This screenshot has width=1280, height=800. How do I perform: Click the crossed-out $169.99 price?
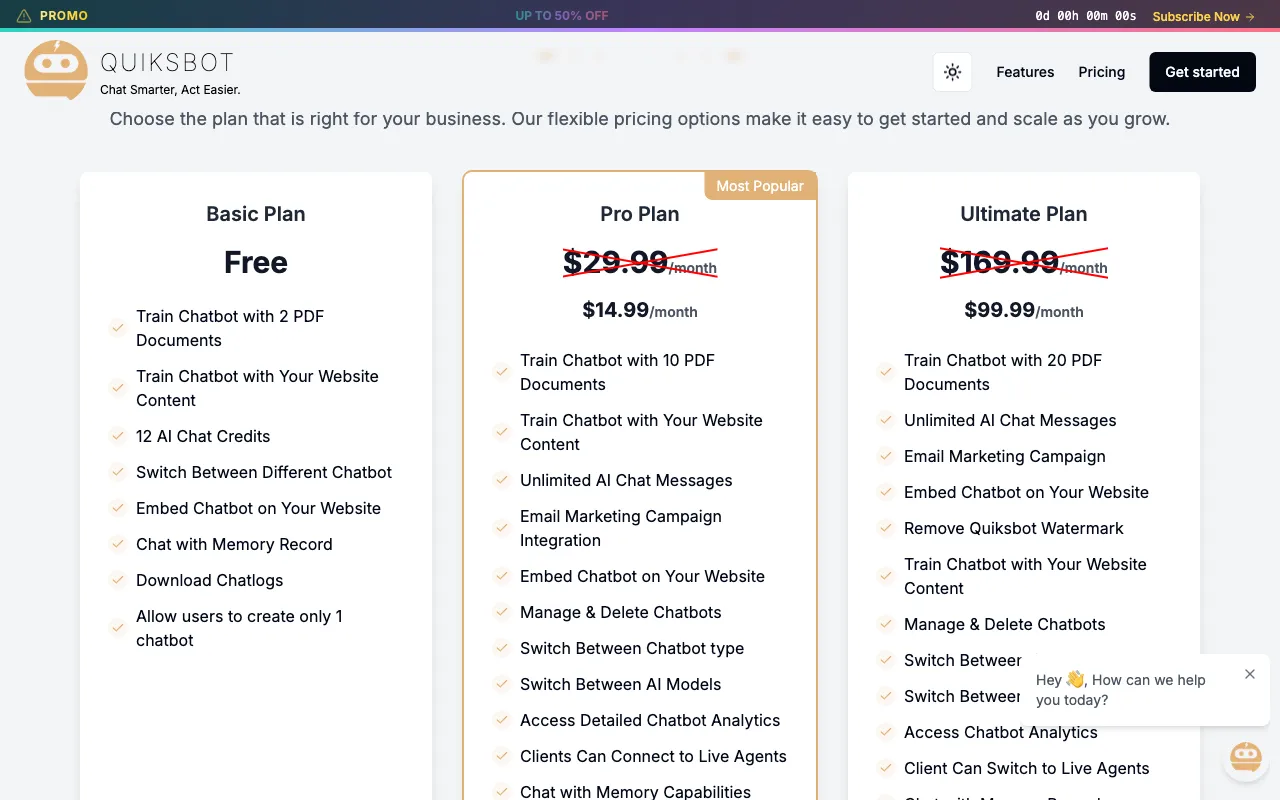[x=1024, y=263]
